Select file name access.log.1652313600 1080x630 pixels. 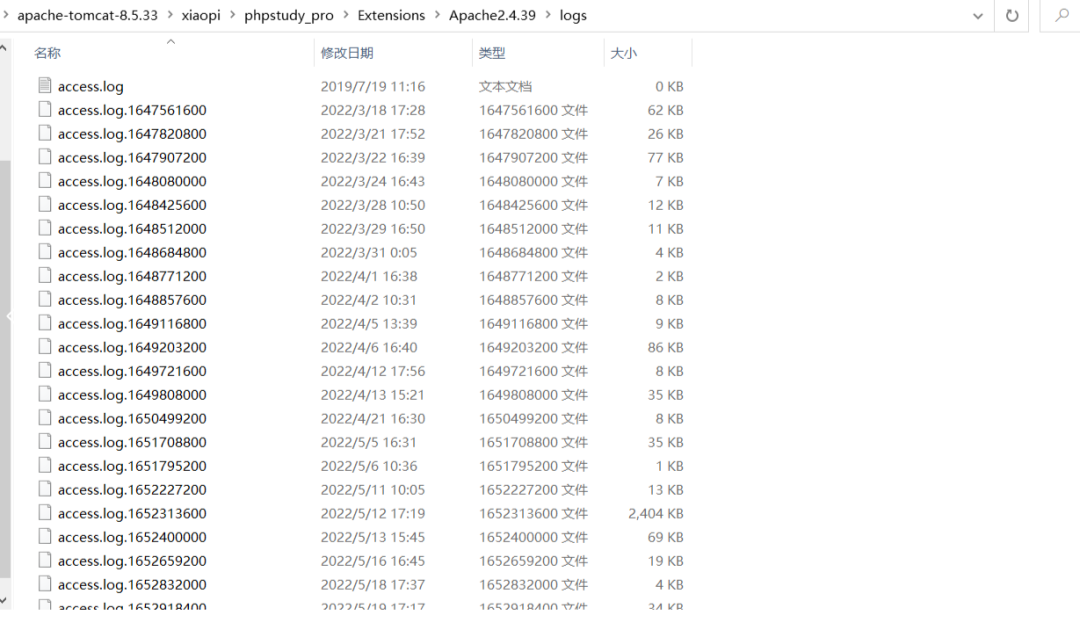tap(132, 514)
